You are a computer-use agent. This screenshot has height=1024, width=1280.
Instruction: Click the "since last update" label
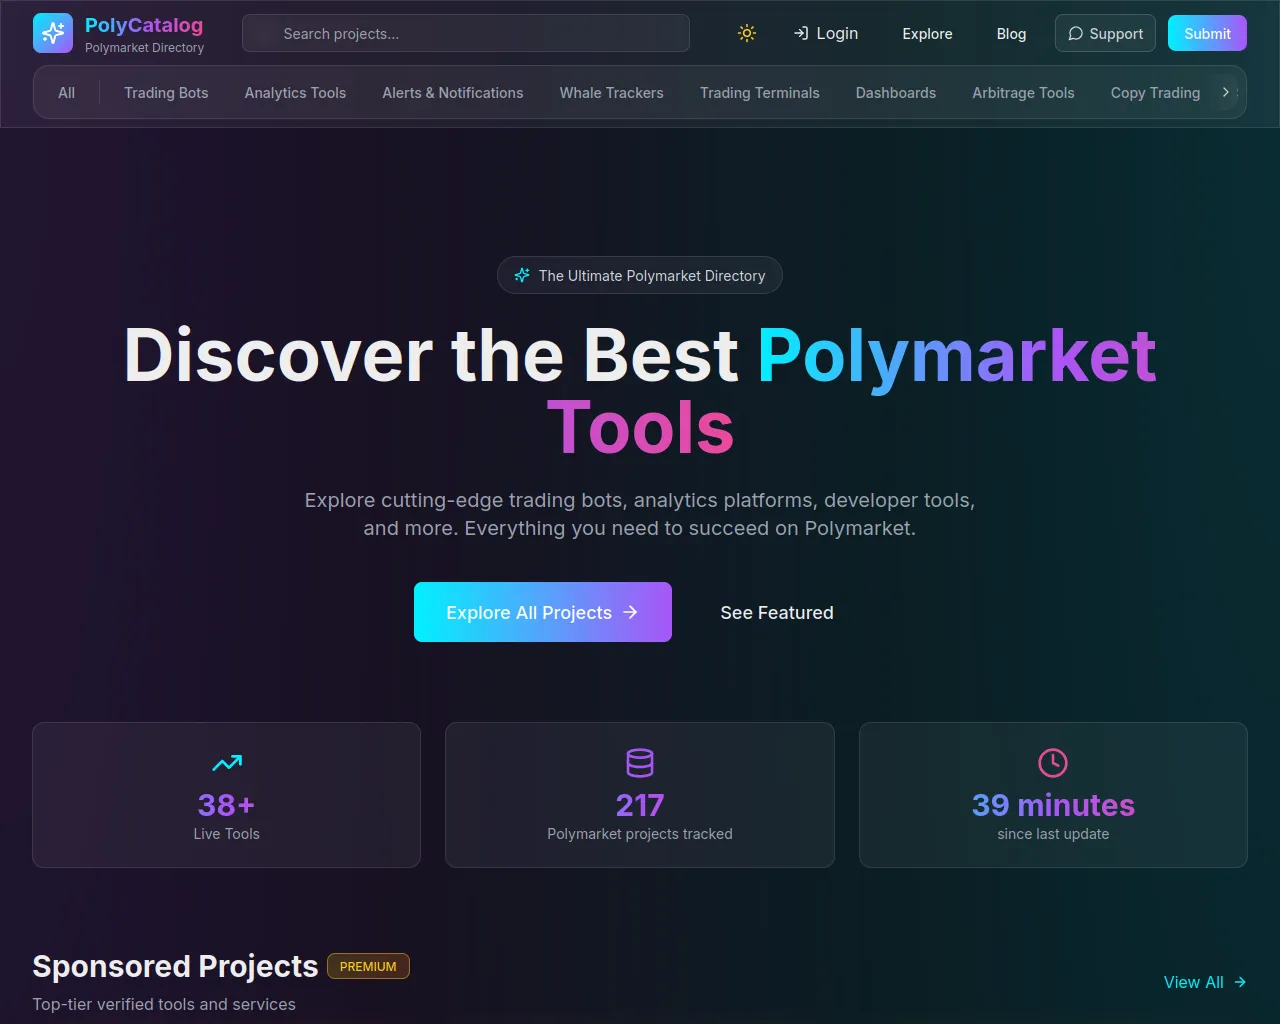click(1053, 834)
